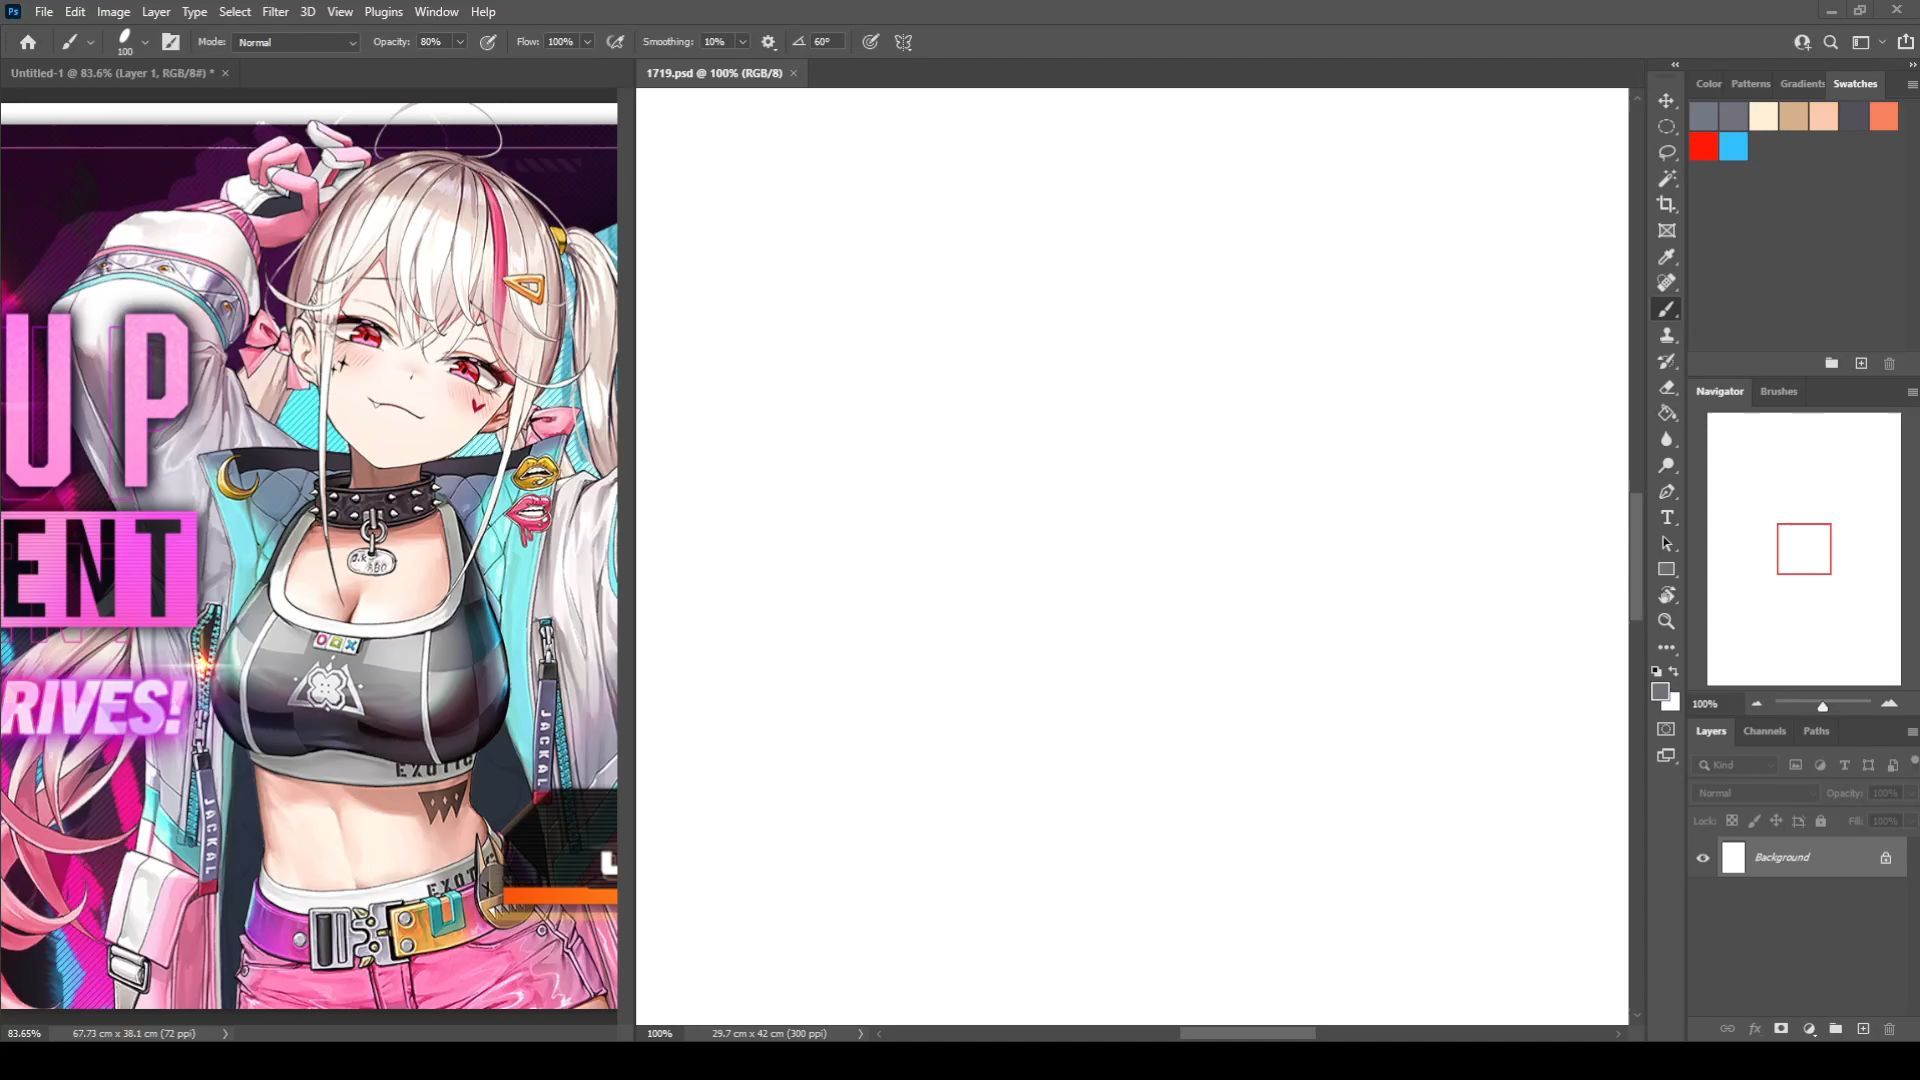Image resolution: width=1920 pixels, height=1080 pixels.
Task: Open layer blend mode Normal dropdown
Action: (x=1756, y=793)
